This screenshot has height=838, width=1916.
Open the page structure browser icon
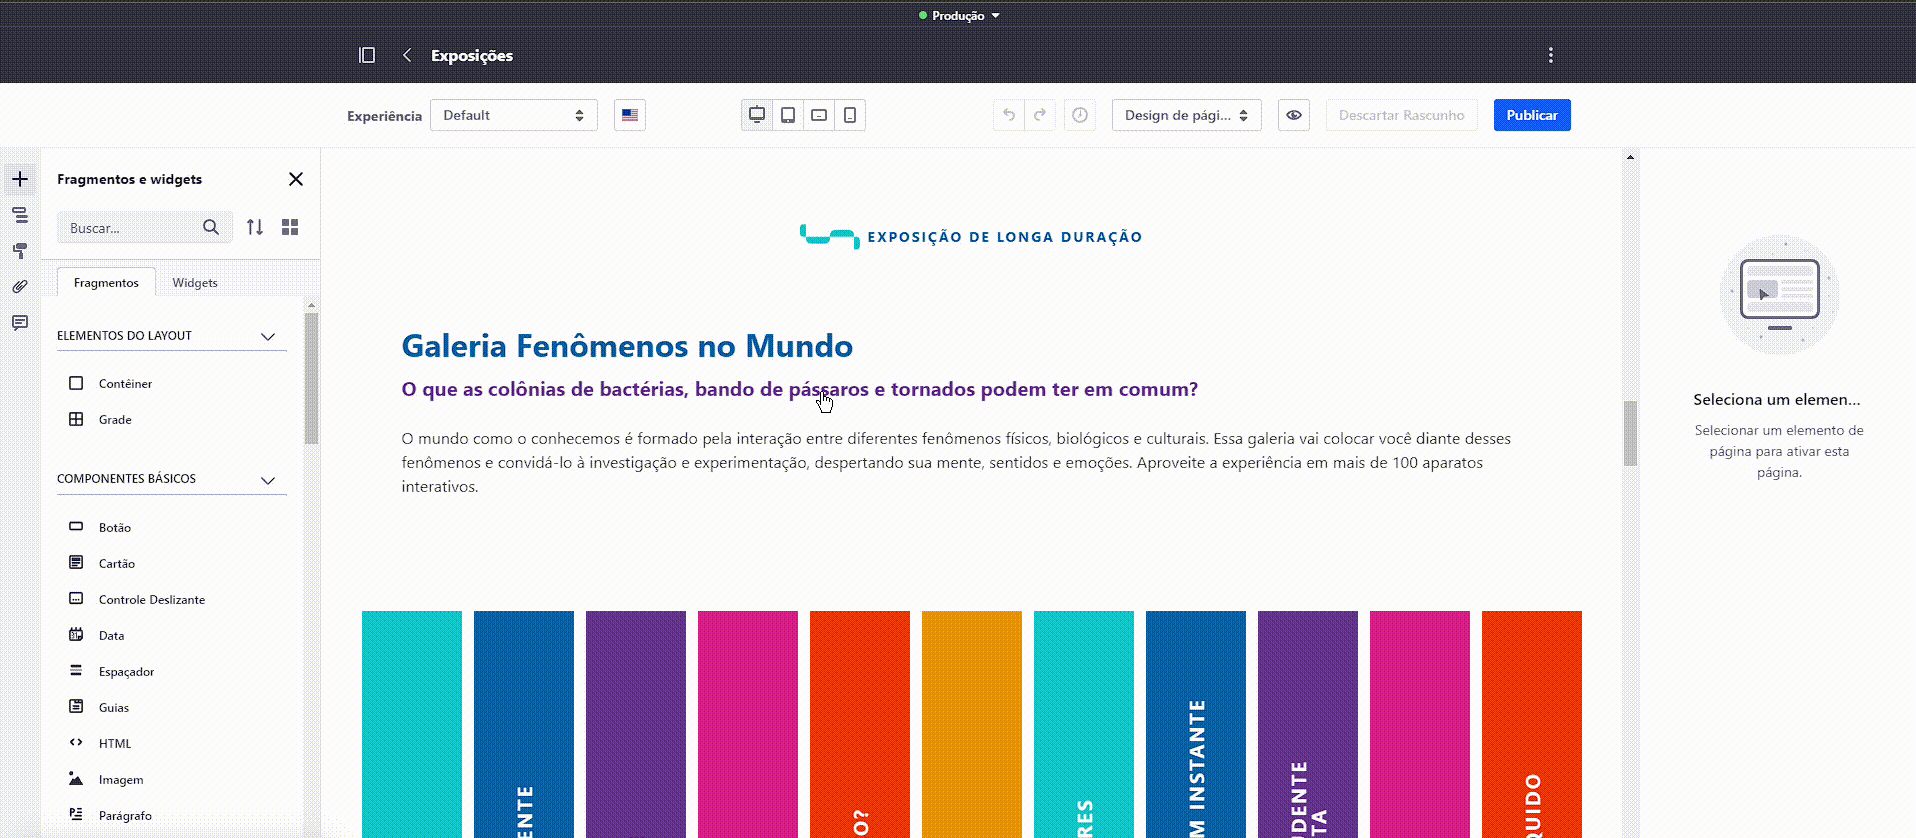pos(20,215)
